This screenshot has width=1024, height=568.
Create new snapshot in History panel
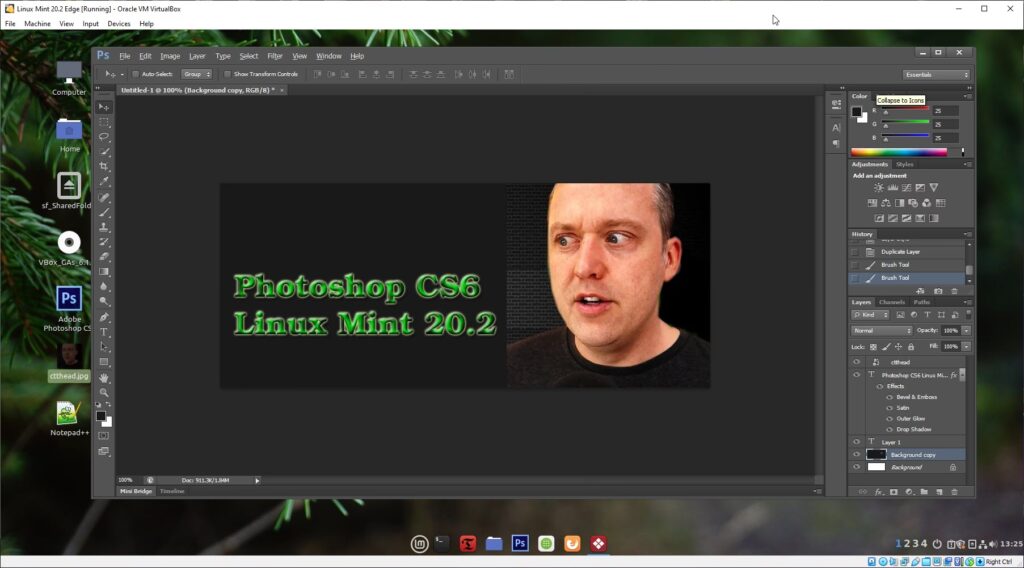pos(938,291)
